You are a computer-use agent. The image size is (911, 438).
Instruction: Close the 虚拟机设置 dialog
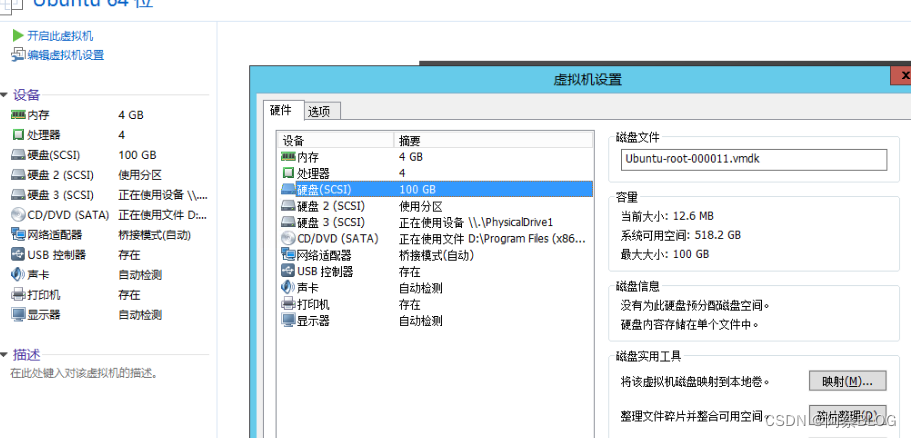902,76
